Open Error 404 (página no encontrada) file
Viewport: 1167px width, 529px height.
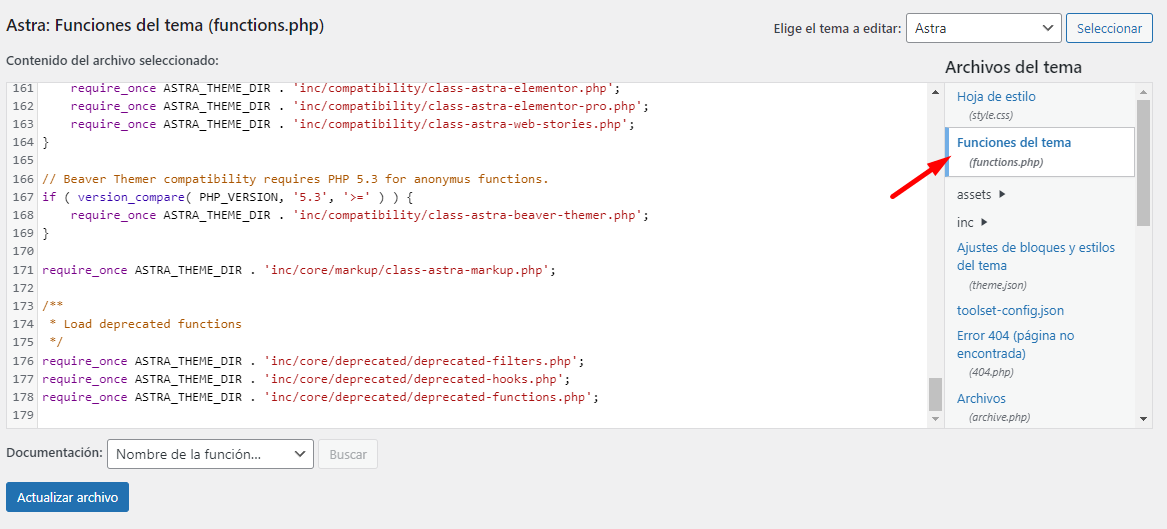[x=1015, y=344]
